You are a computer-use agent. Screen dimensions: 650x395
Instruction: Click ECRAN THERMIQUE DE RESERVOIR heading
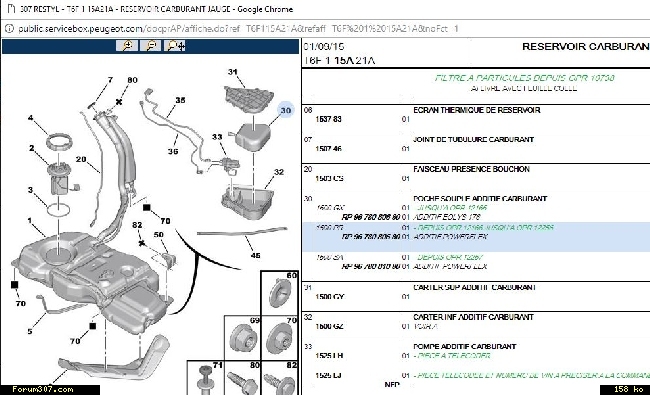(477, 110)
